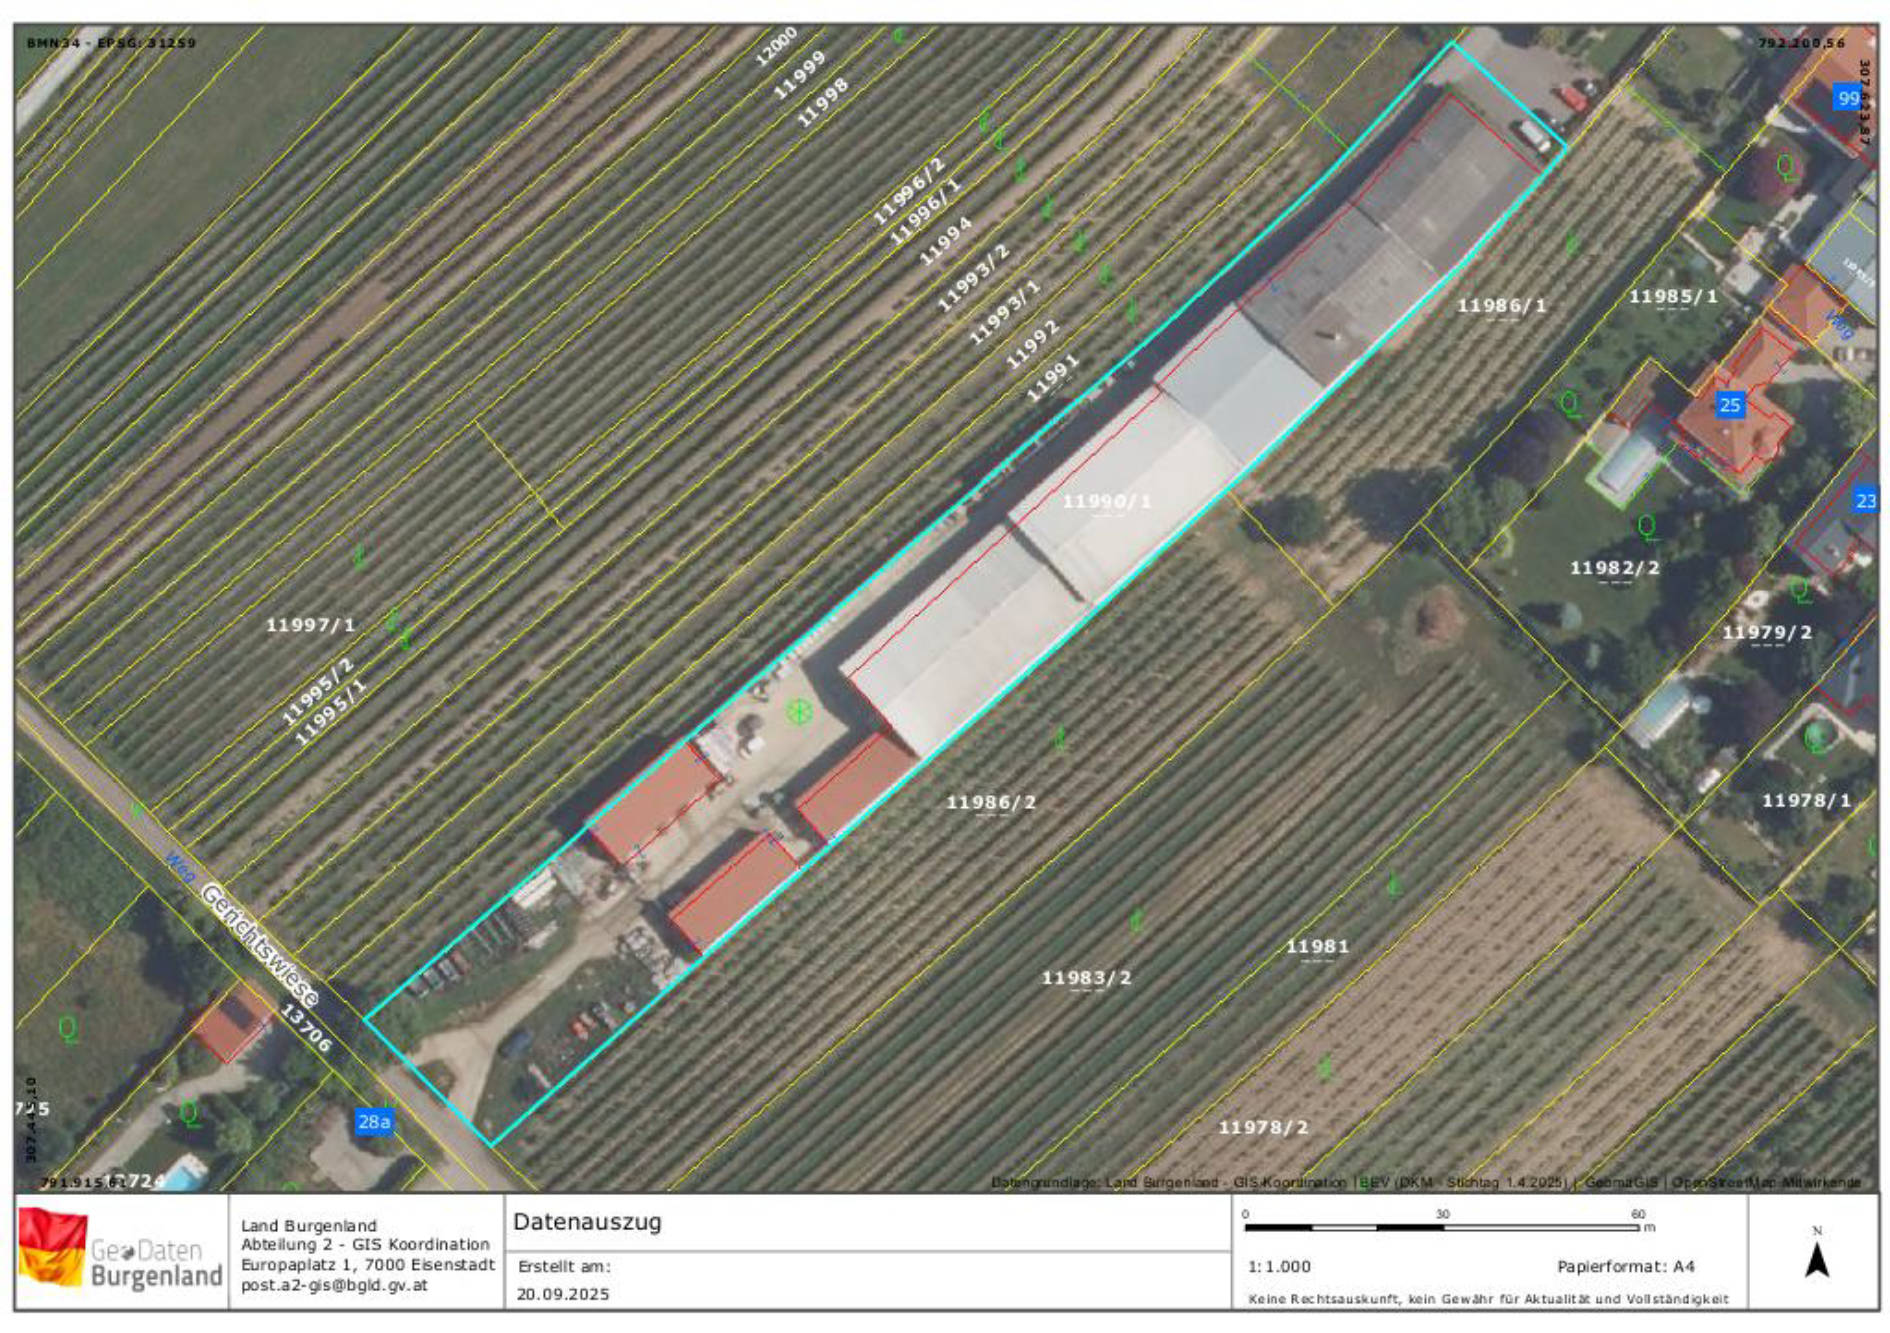Click parcel label 11991
Screen dimensions: 1890x1333
[x=1053, y=377]
